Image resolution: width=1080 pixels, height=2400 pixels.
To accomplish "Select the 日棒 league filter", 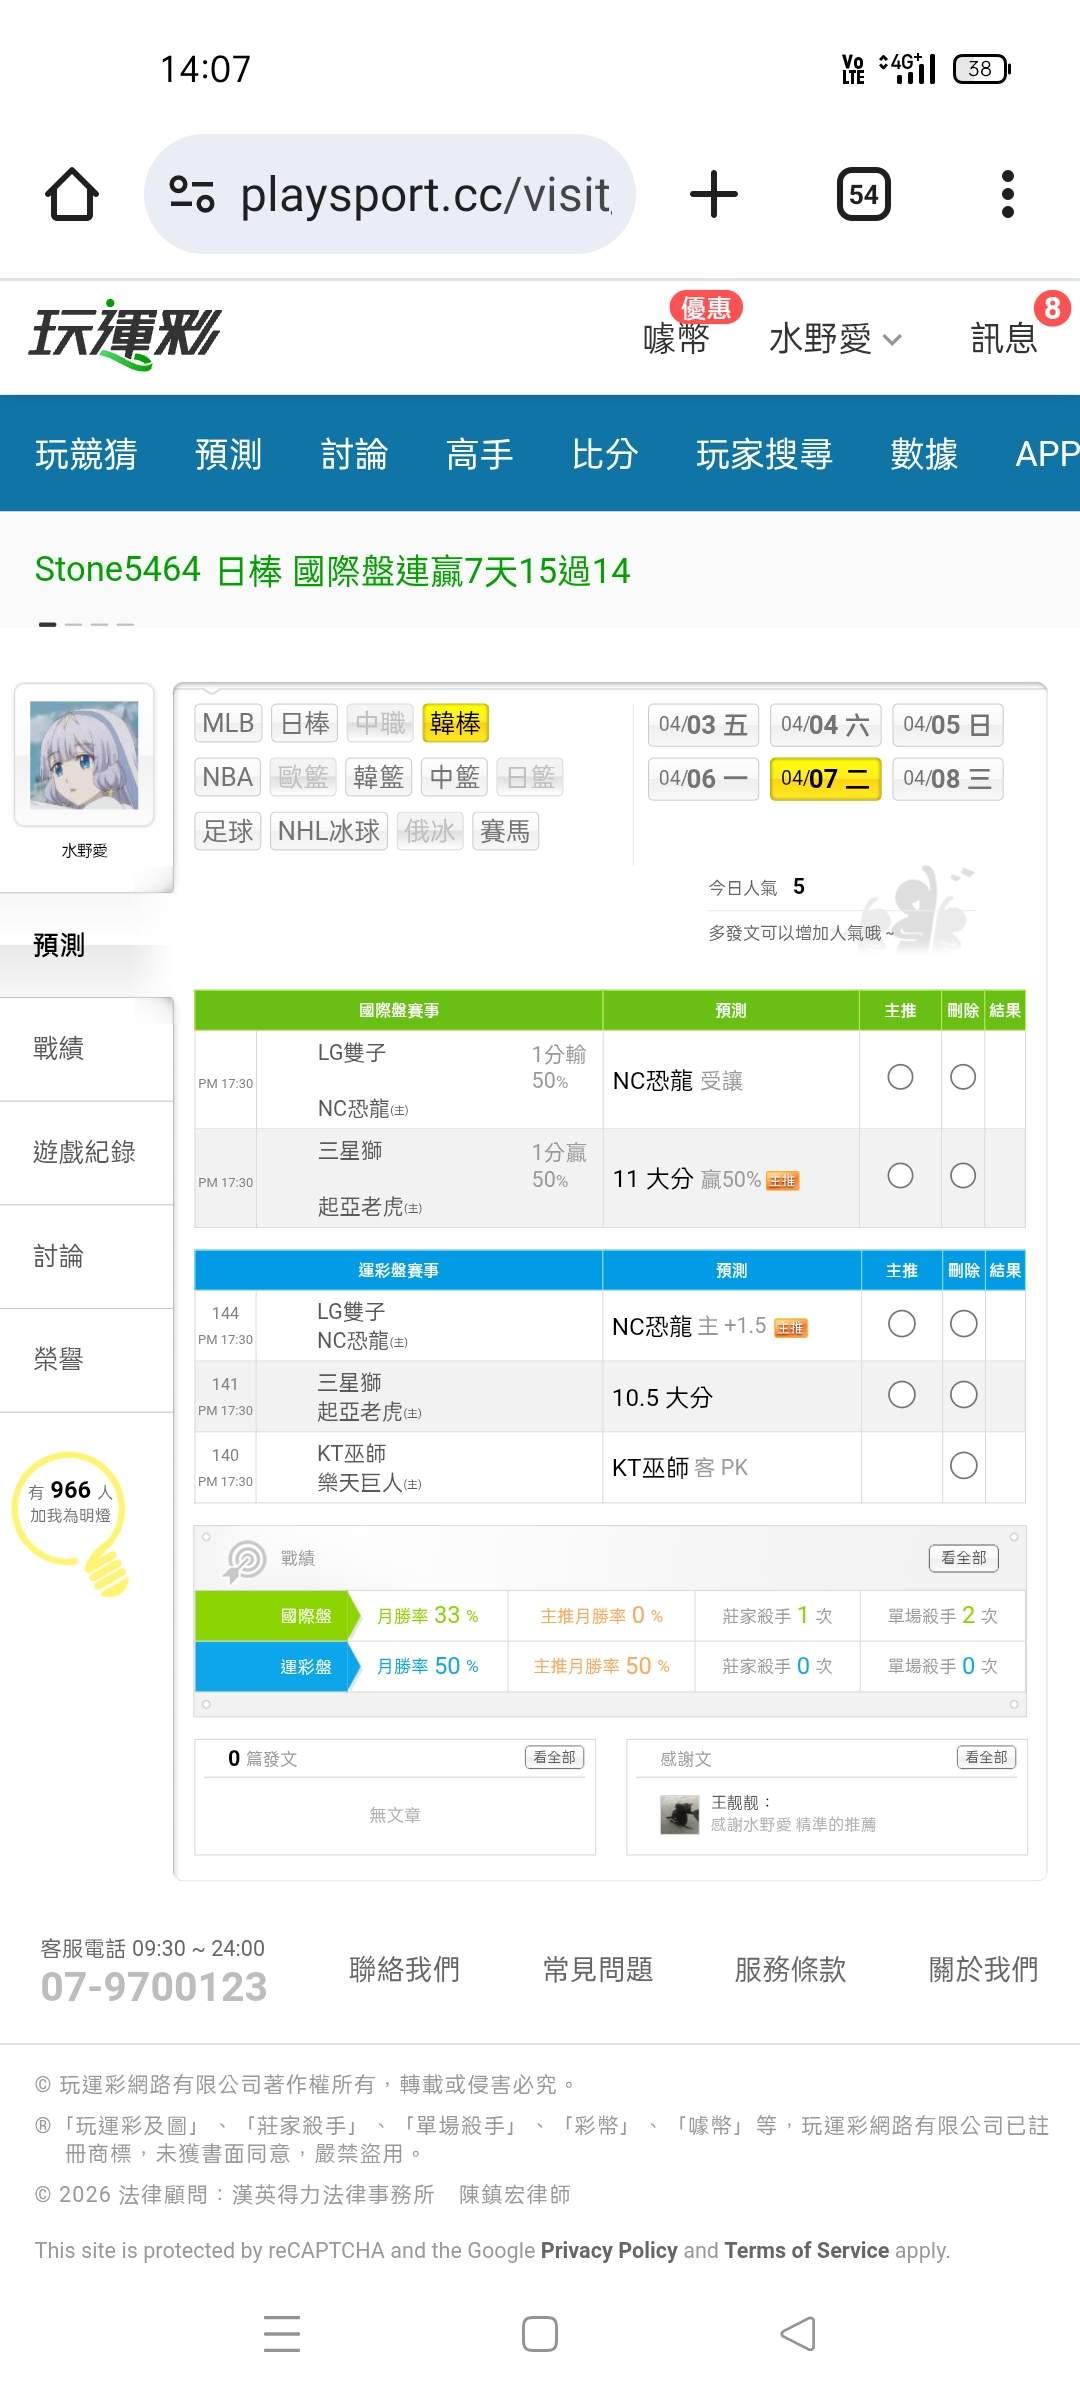I will (305, 723).
